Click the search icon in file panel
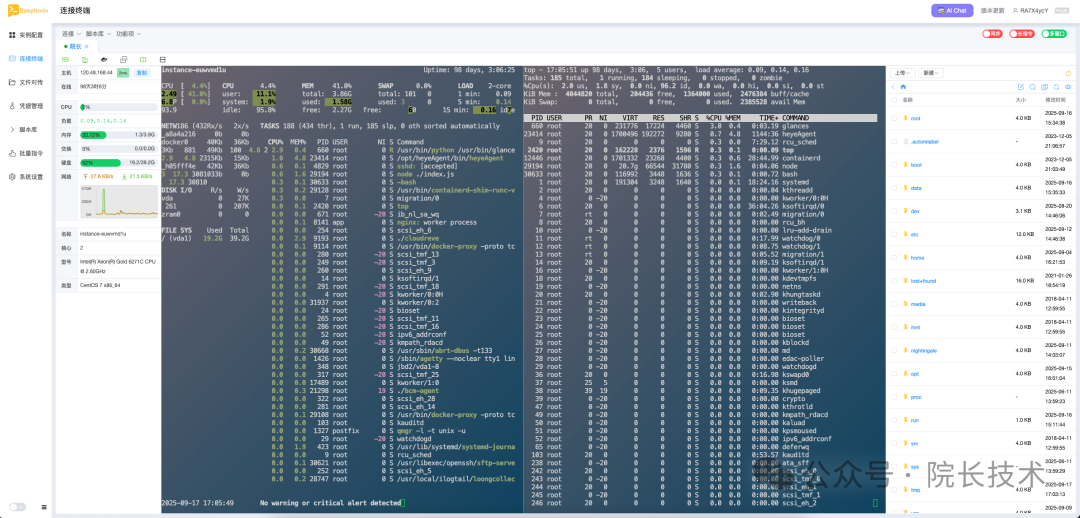This screenshot has height=518, width=1080. click(x=1032, y=87)
